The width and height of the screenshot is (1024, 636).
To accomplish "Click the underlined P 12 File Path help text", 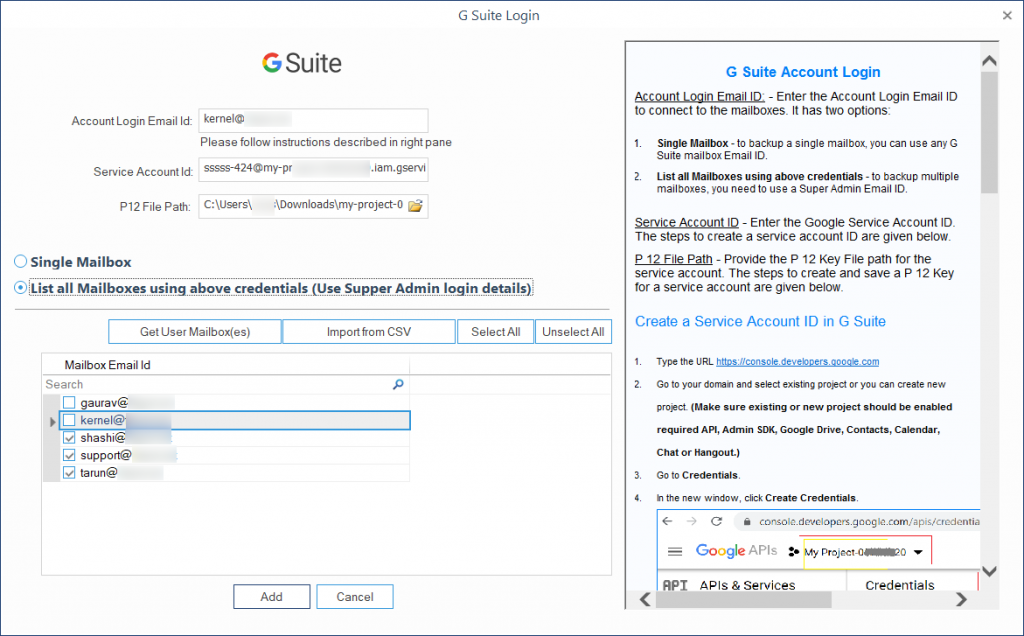I will [673, 259].
